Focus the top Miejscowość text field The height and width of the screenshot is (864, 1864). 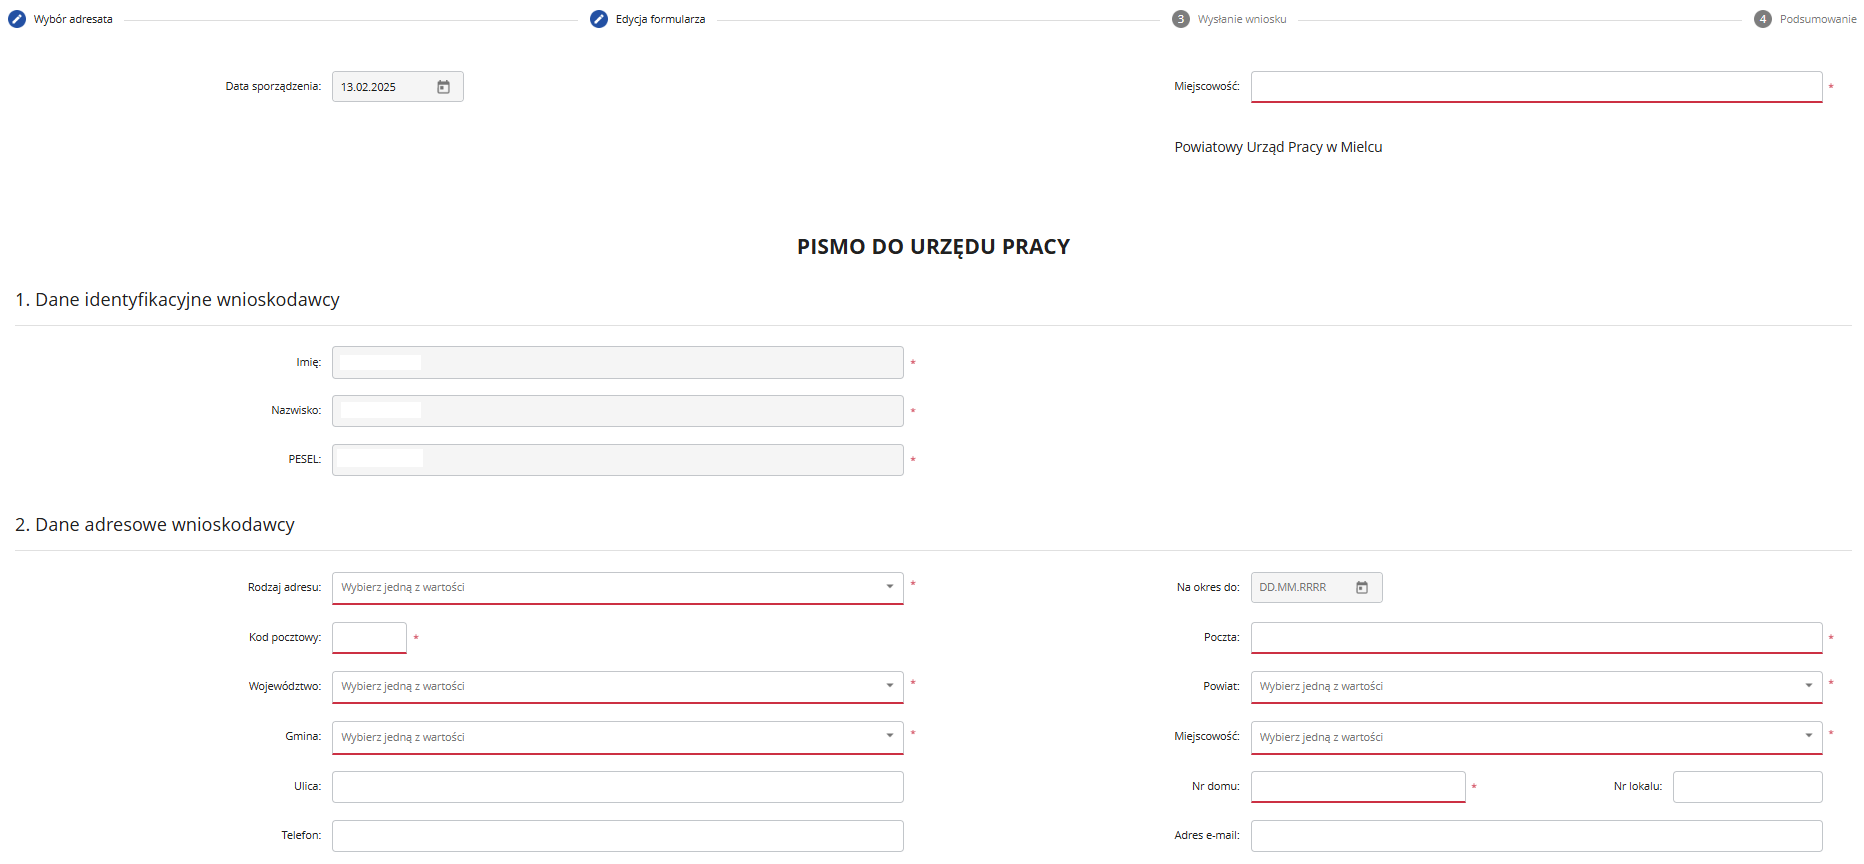point(1536,87)
